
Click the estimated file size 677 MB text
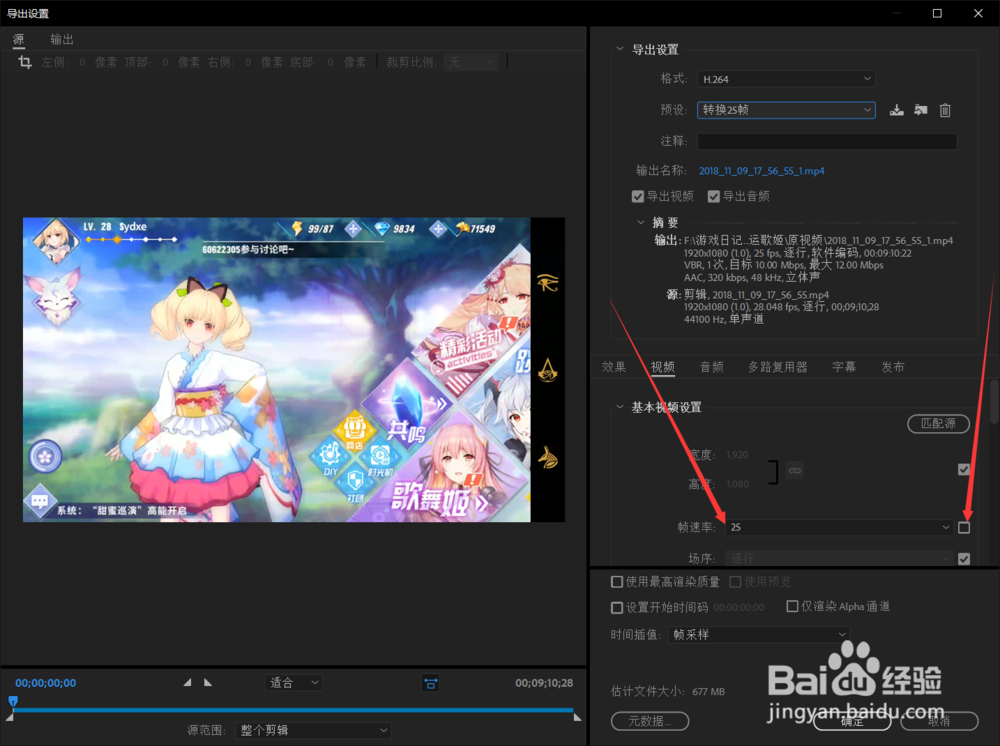tap(709, 691)
